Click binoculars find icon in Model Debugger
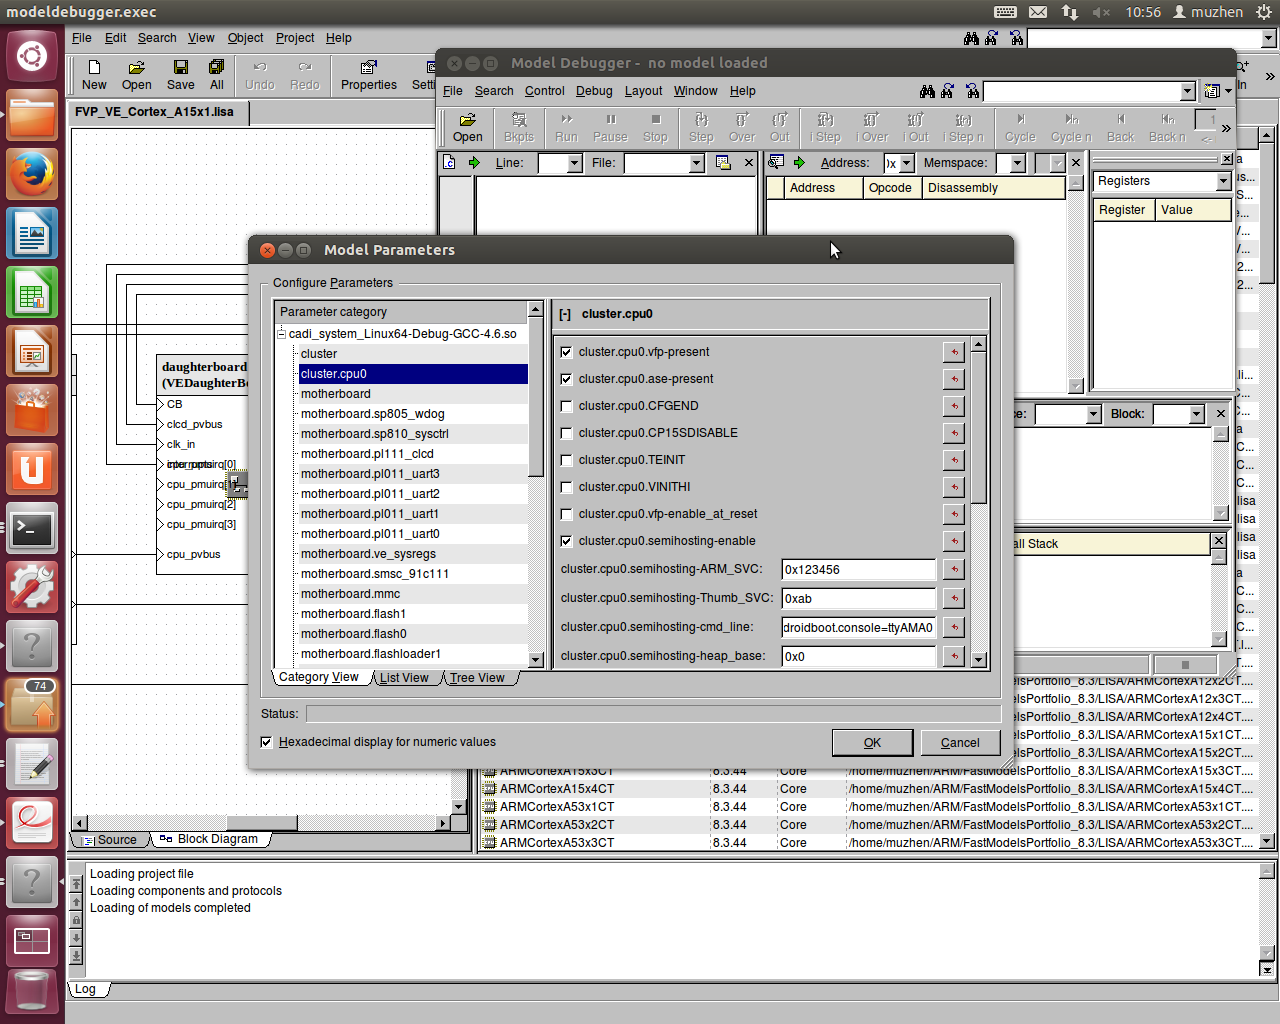 coord(927,91)
